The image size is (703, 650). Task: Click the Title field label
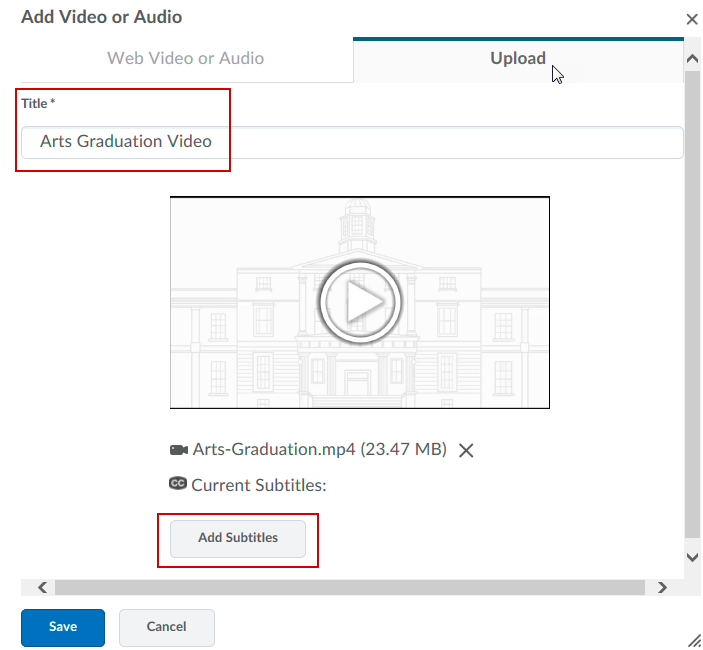[37, 103]
